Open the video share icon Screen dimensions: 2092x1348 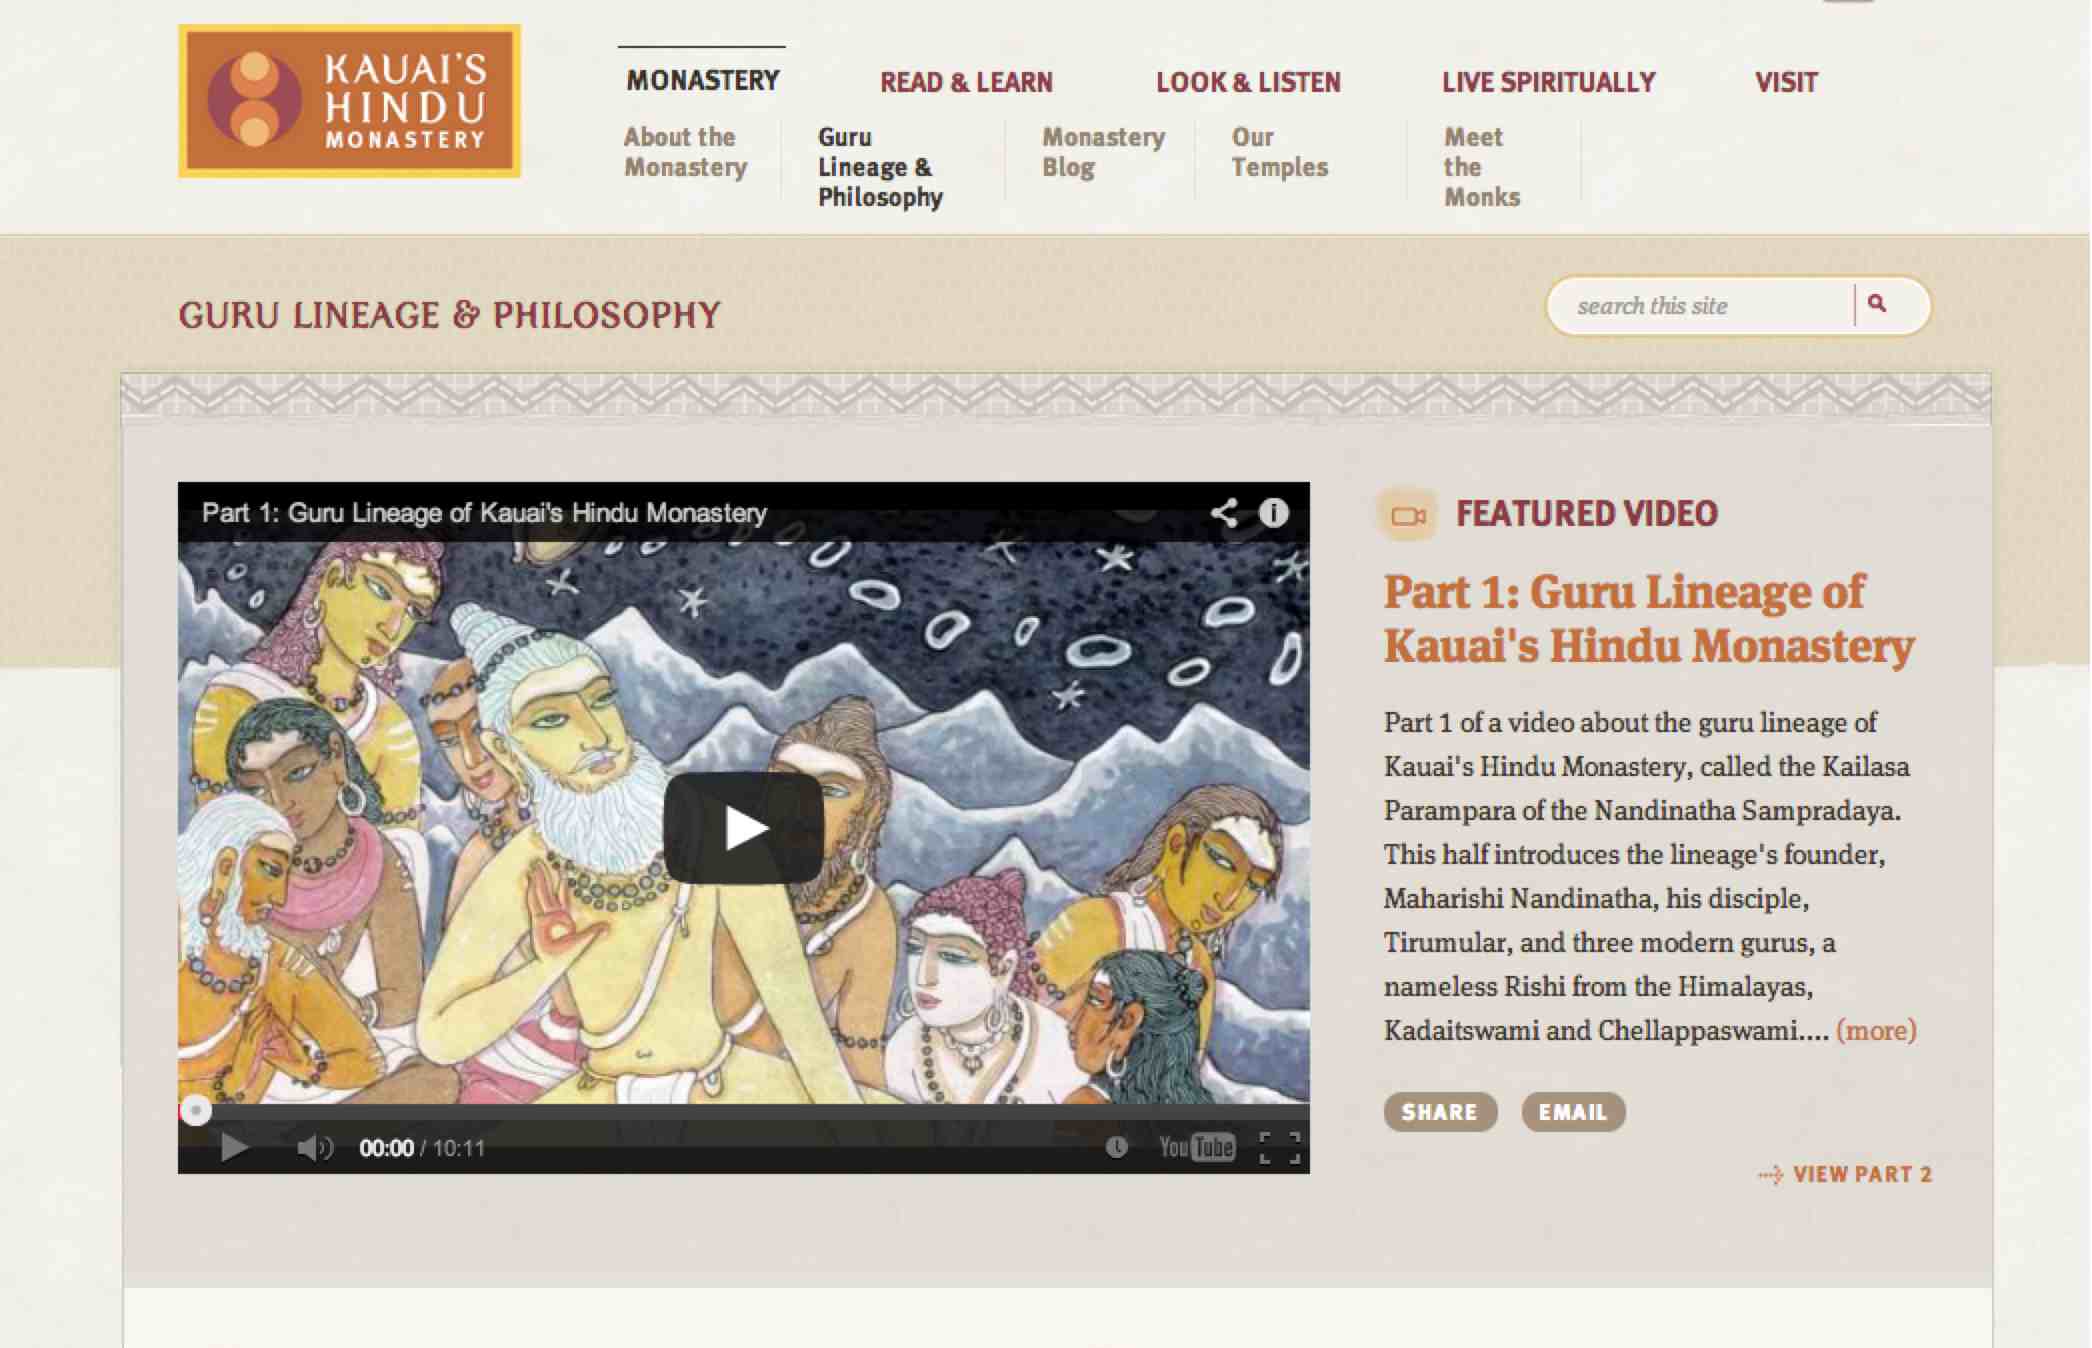pyautogui.click(x=1224, y=513)
